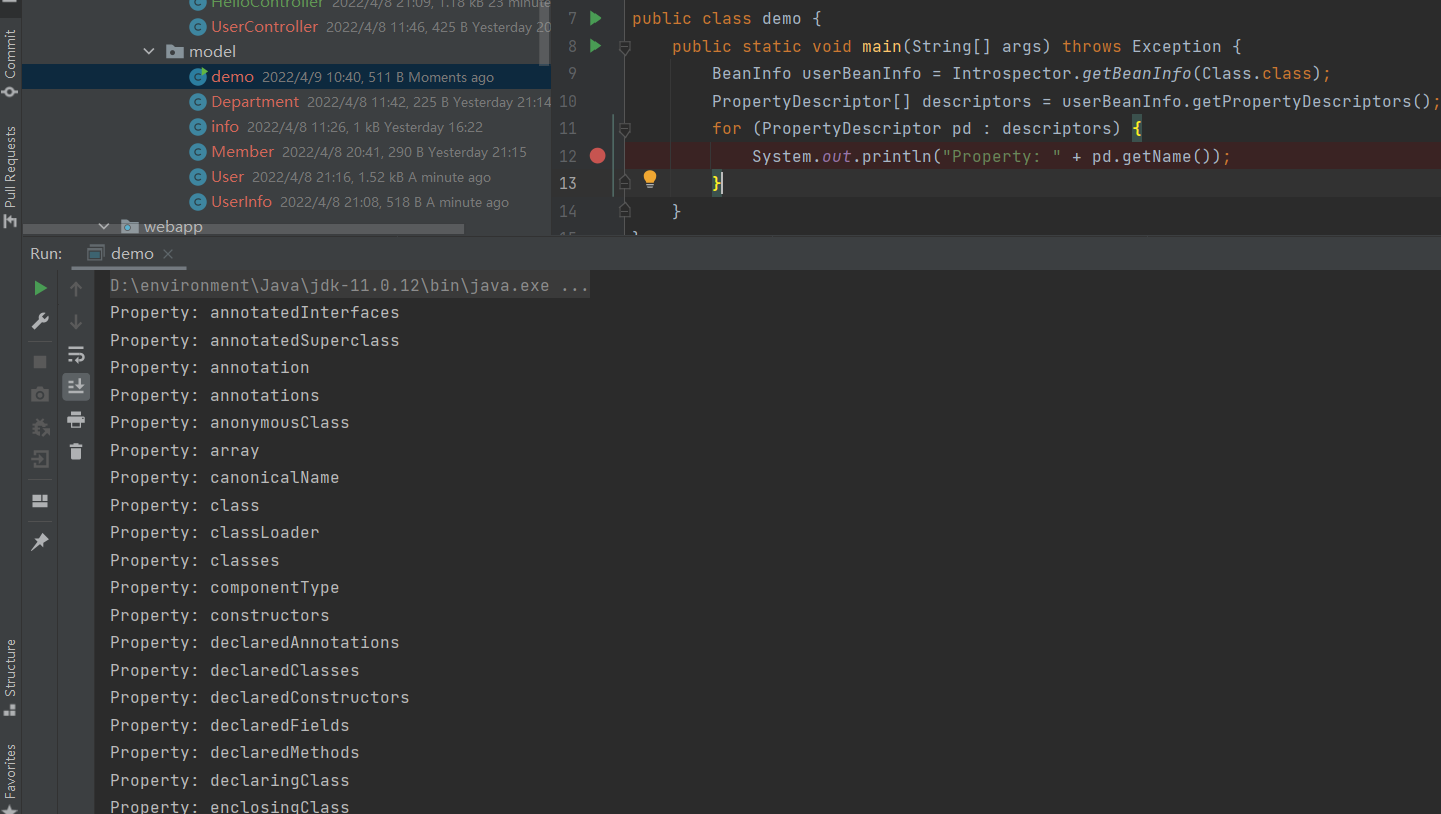Viewport: 1441px width, 814px height.
Task: Click the lightbulb quick-fix icon
Action: pyautogui.click(x=650, y=179)
